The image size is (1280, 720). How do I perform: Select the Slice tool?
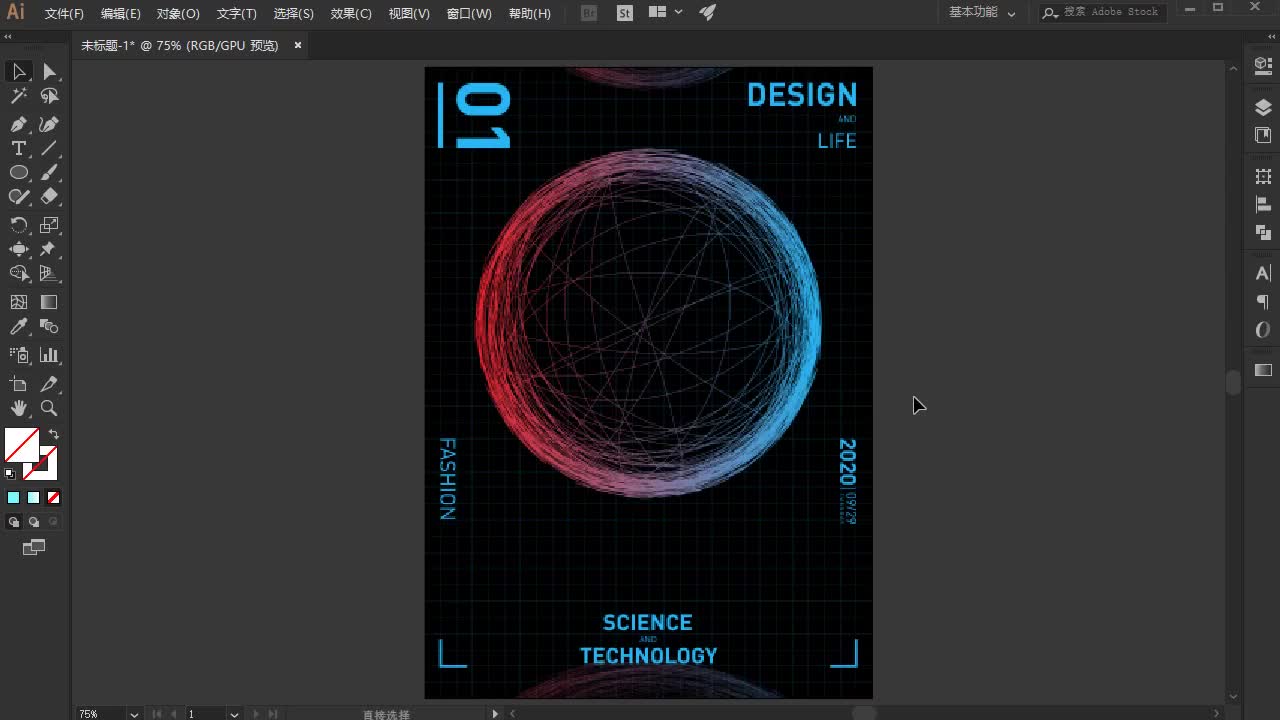49,384
